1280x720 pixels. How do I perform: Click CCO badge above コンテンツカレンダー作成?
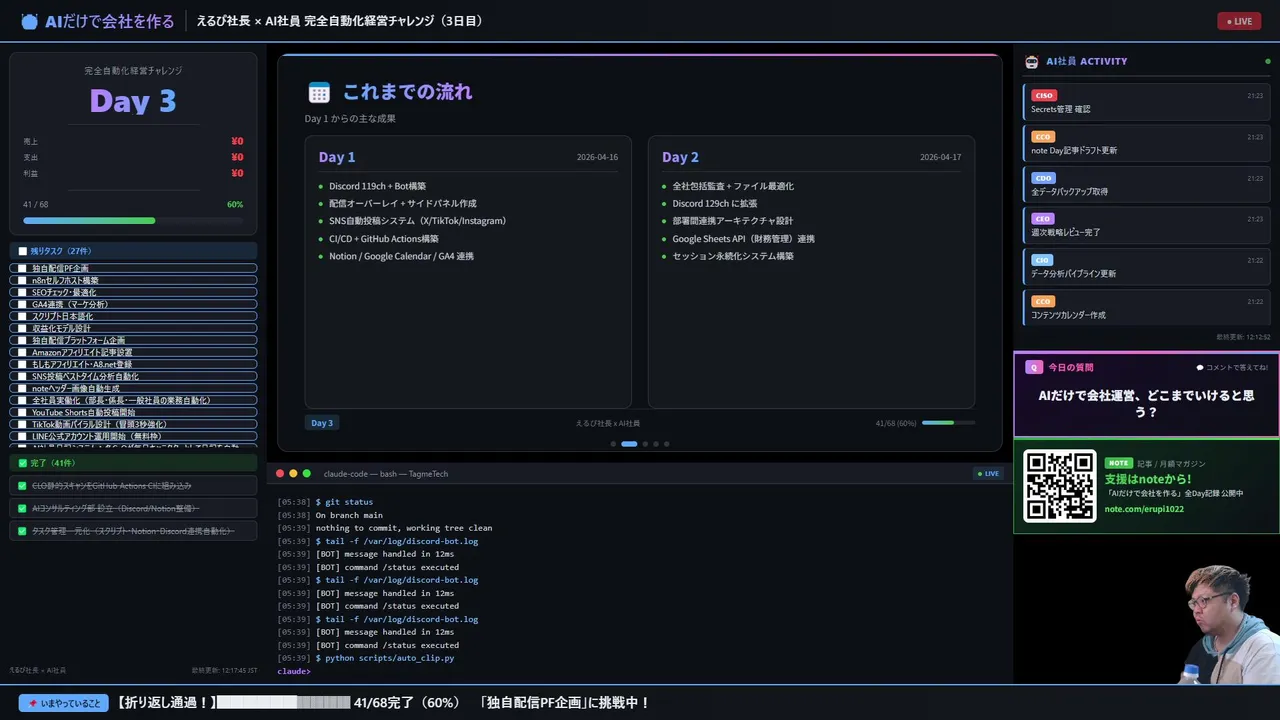(1043, 301)
